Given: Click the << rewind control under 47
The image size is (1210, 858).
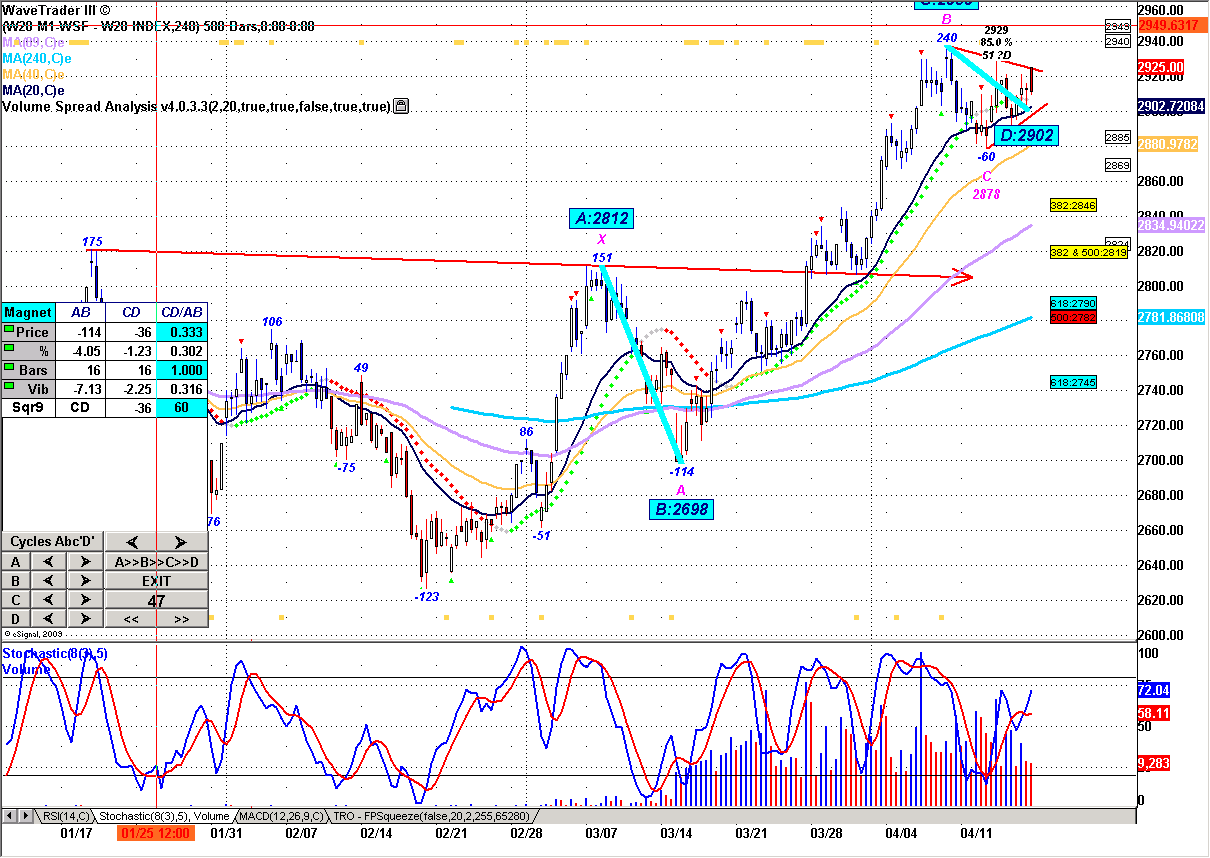Looking at the screenshot, I should 131,619.
